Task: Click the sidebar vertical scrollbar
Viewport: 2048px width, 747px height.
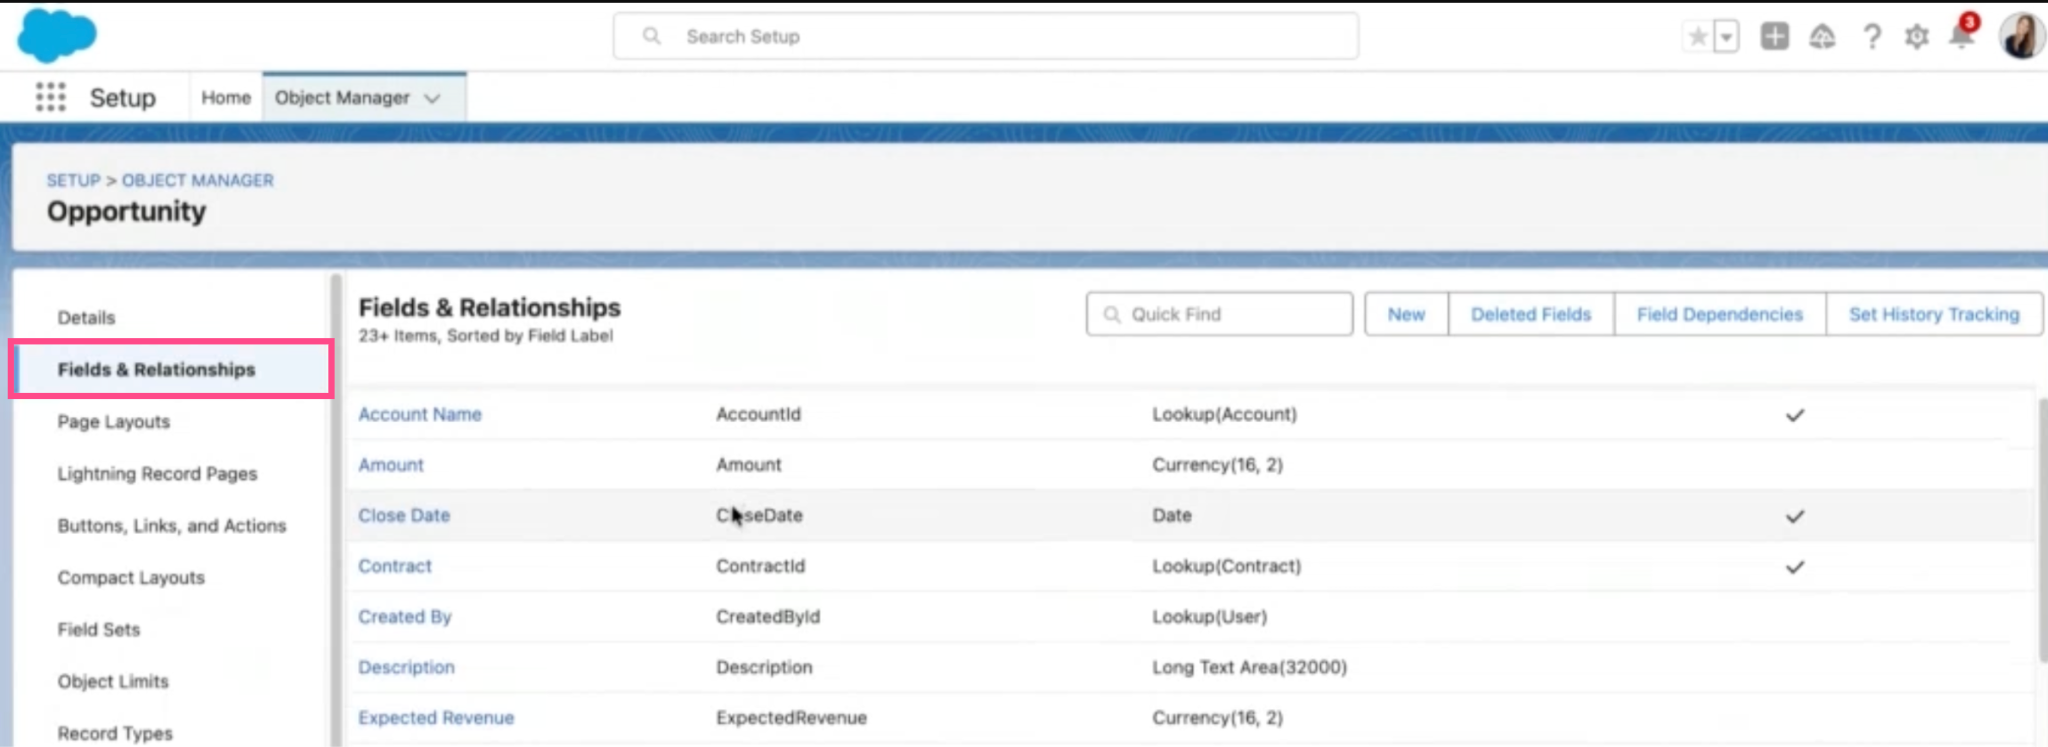Action: 336,510
